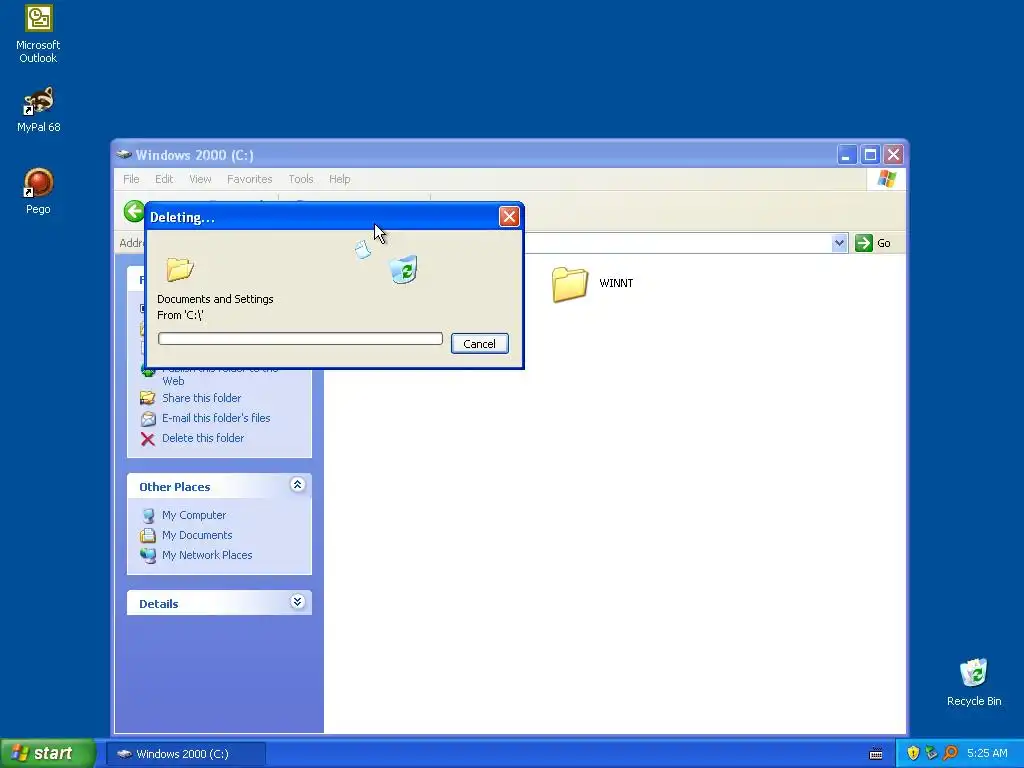Close the Deleting dialog
Viewport: 1024px width, 768px height.
click(x=509, y=217)
